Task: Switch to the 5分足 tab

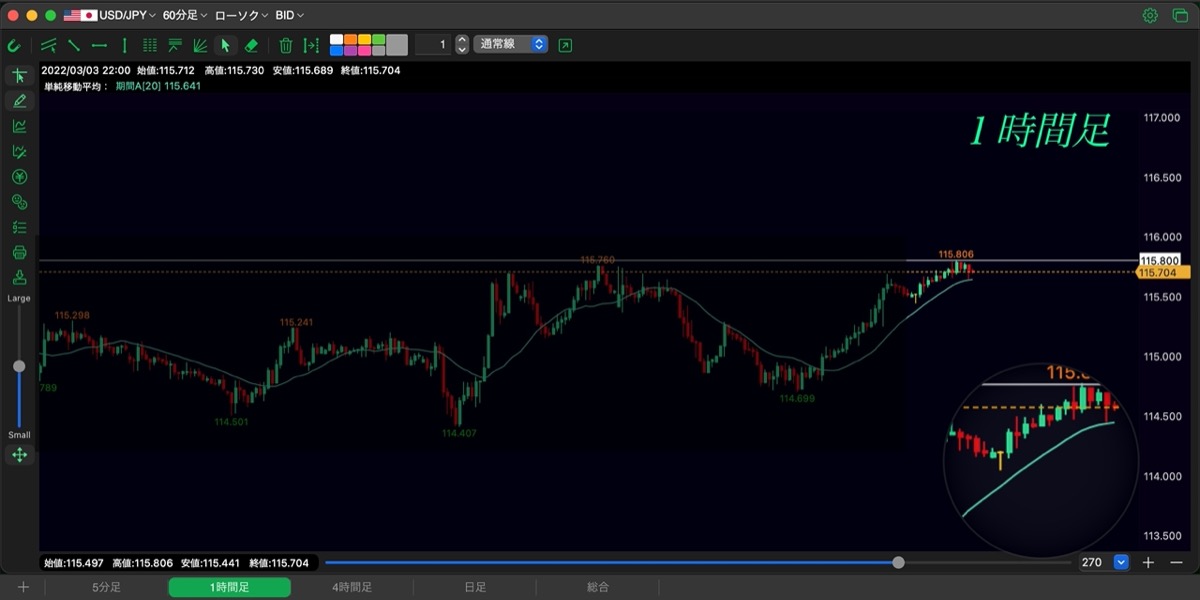Action: 106,587
